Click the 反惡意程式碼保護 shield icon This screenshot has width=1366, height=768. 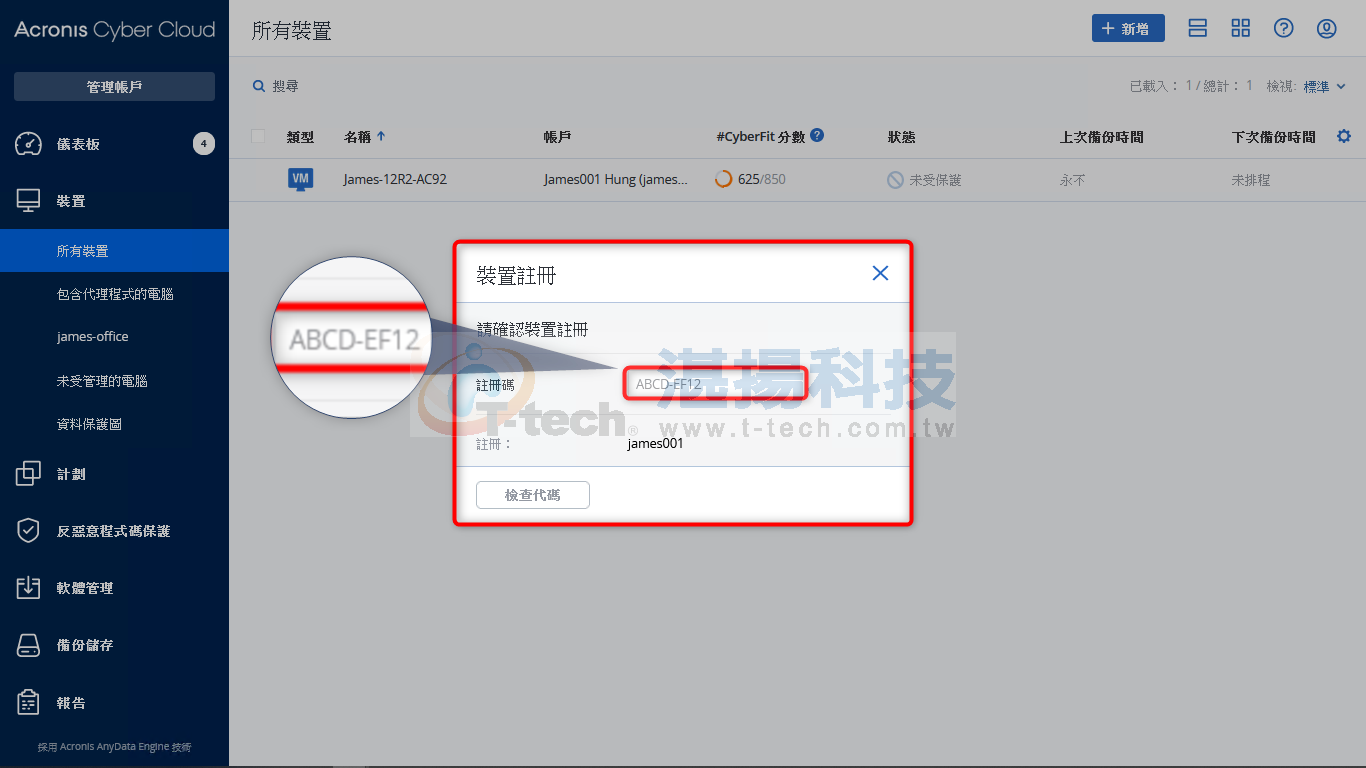point(28,531)
